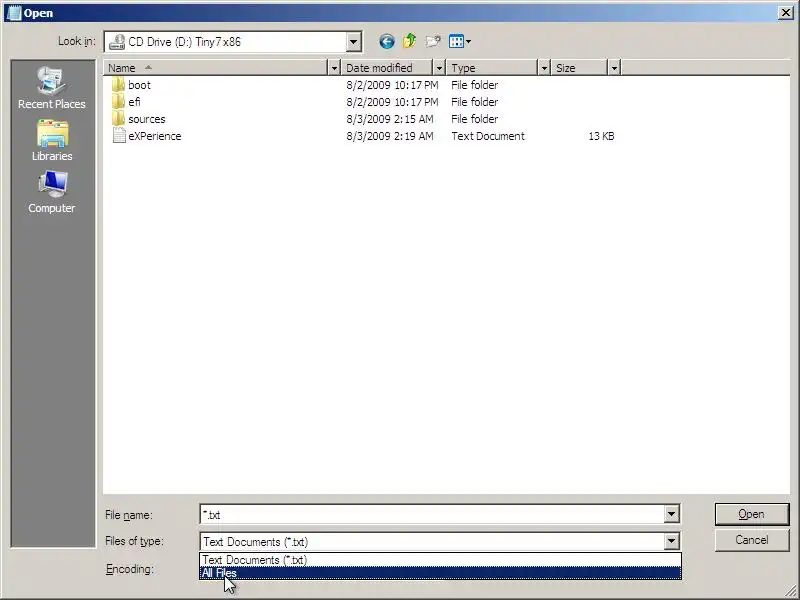Choose Text Documents (*.txt) from list
Screen dimensions: 800x600
click(x=440, y=560)
